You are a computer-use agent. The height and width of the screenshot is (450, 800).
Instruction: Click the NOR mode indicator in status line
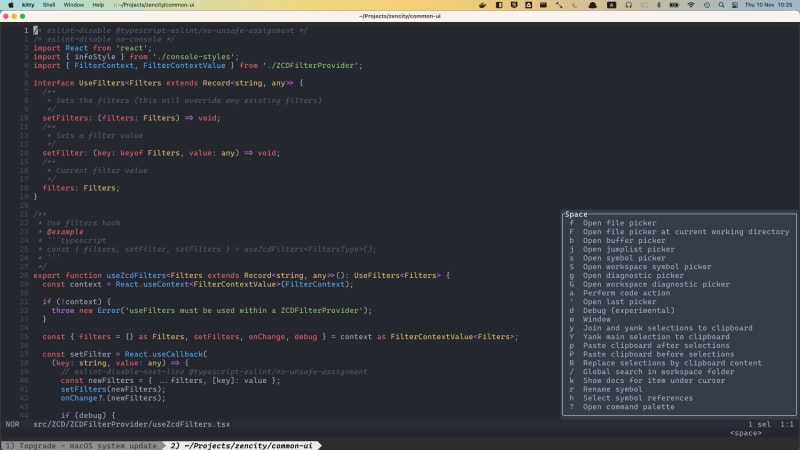coord(12,424)
